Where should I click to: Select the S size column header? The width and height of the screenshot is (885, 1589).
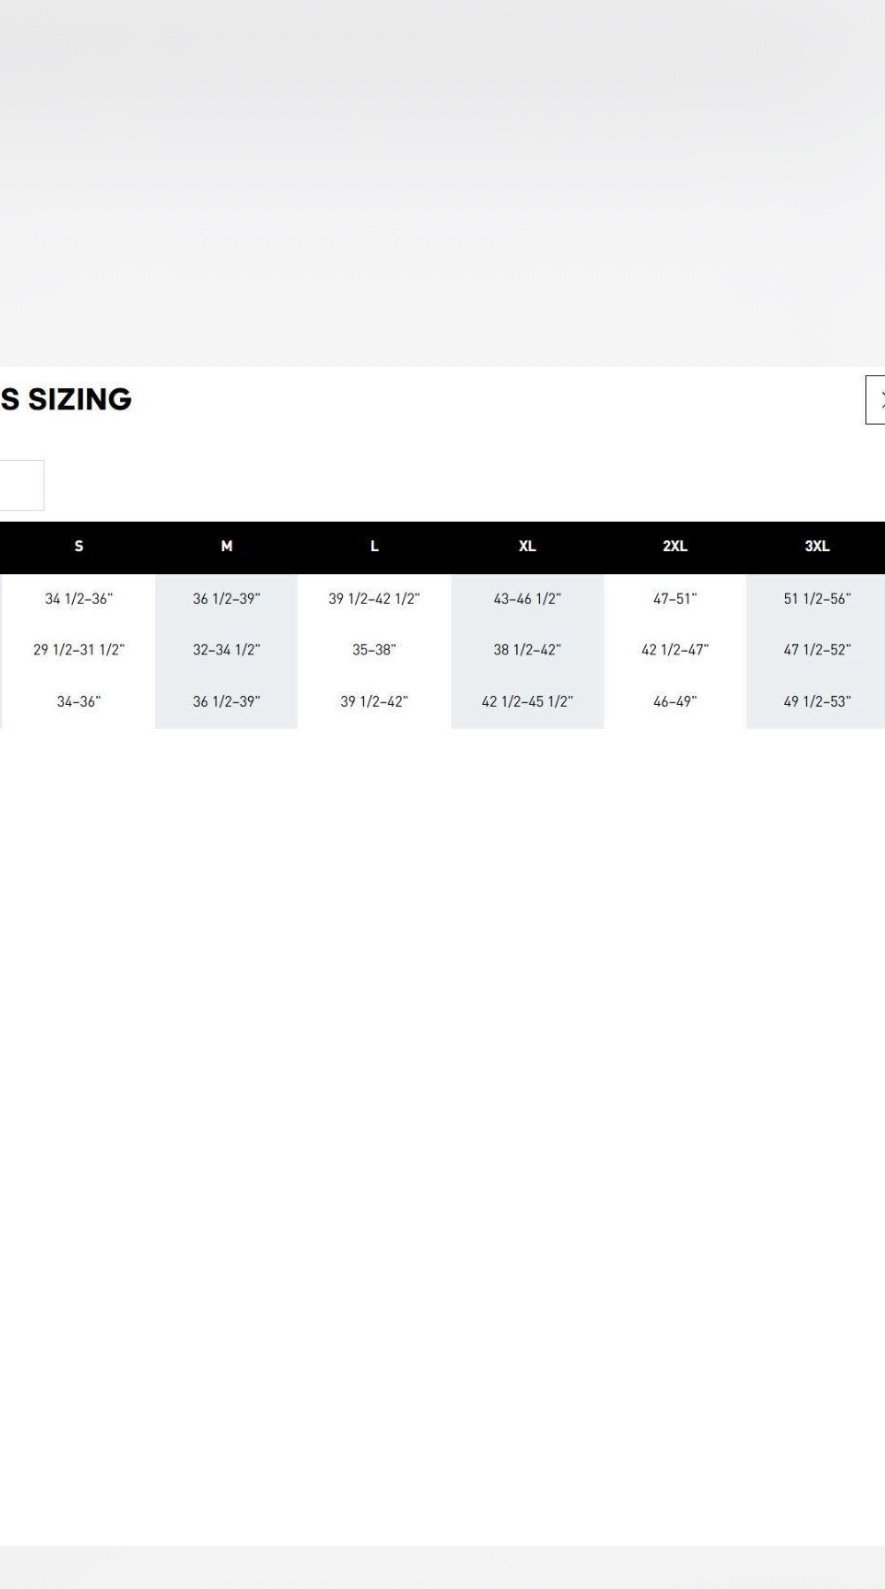point(79,546)
